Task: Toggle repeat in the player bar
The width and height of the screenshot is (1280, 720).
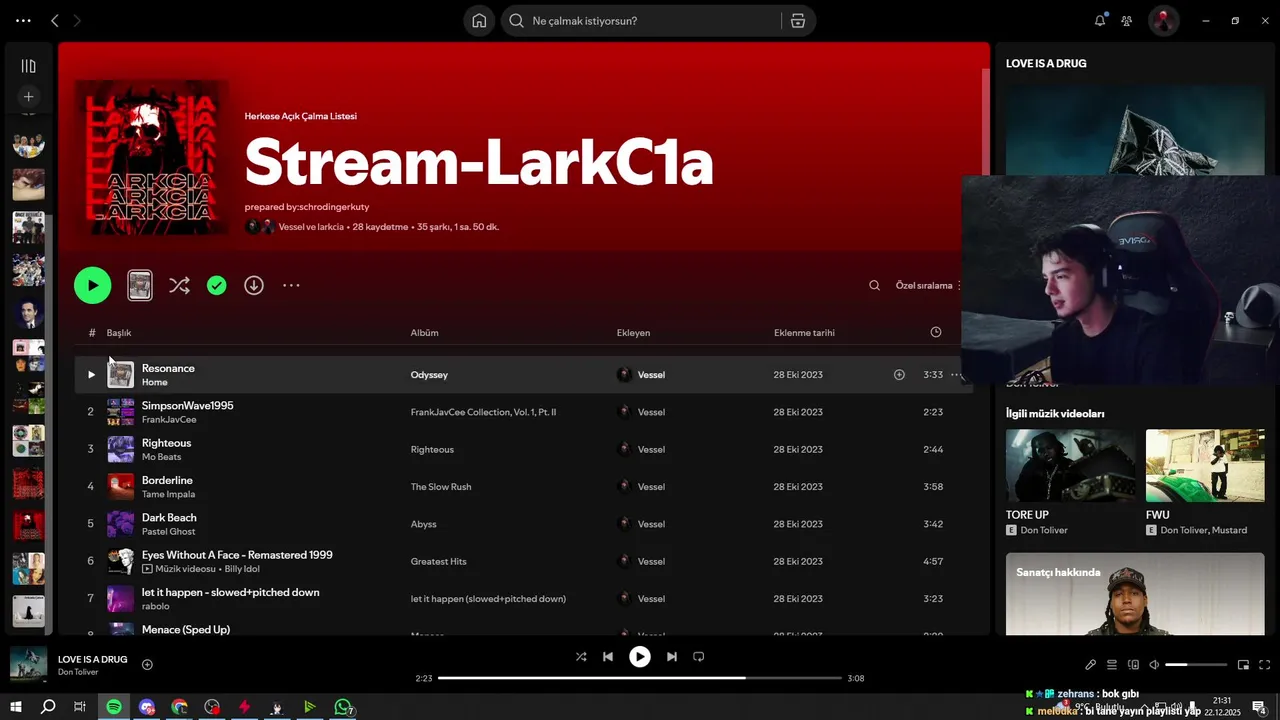Action: coord(699,657)
